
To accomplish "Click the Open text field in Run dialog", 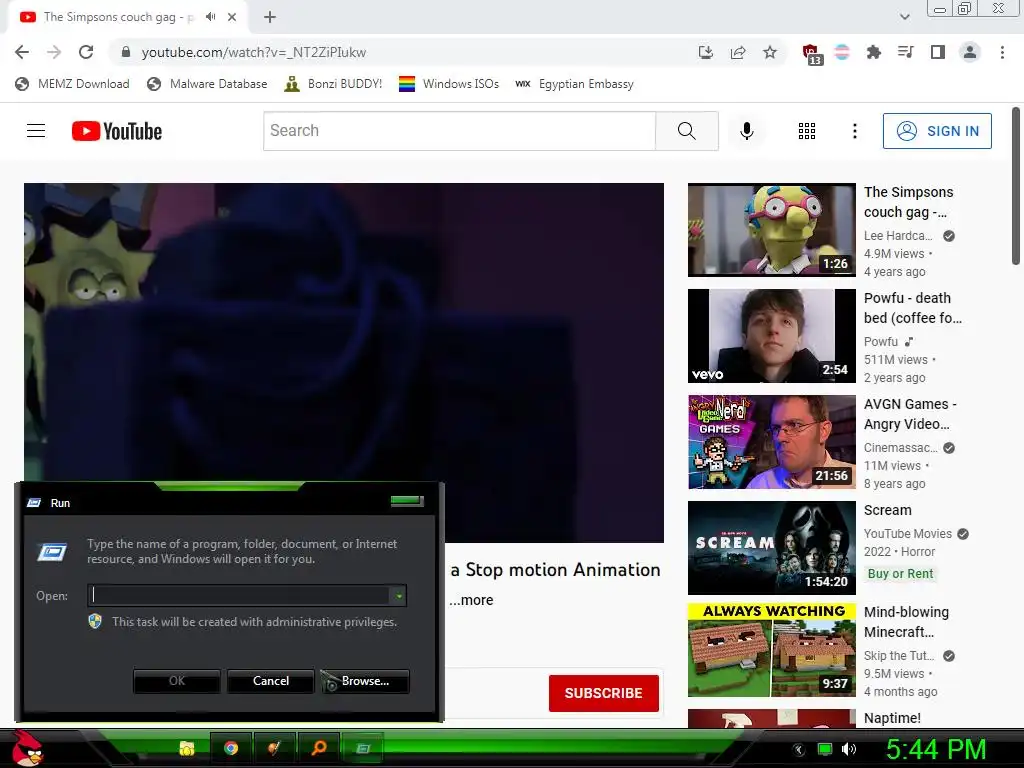I will [239, 595].
